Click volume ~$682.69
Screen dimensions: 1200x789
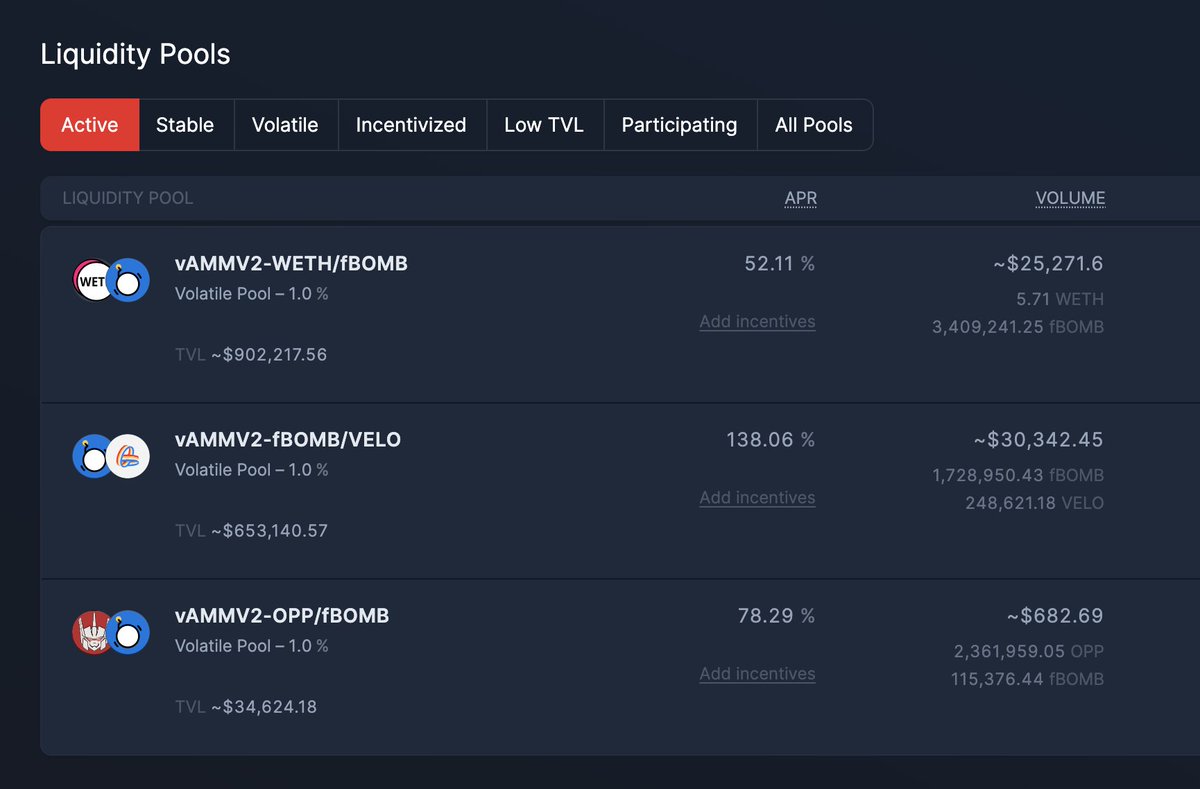(1055, 616)
